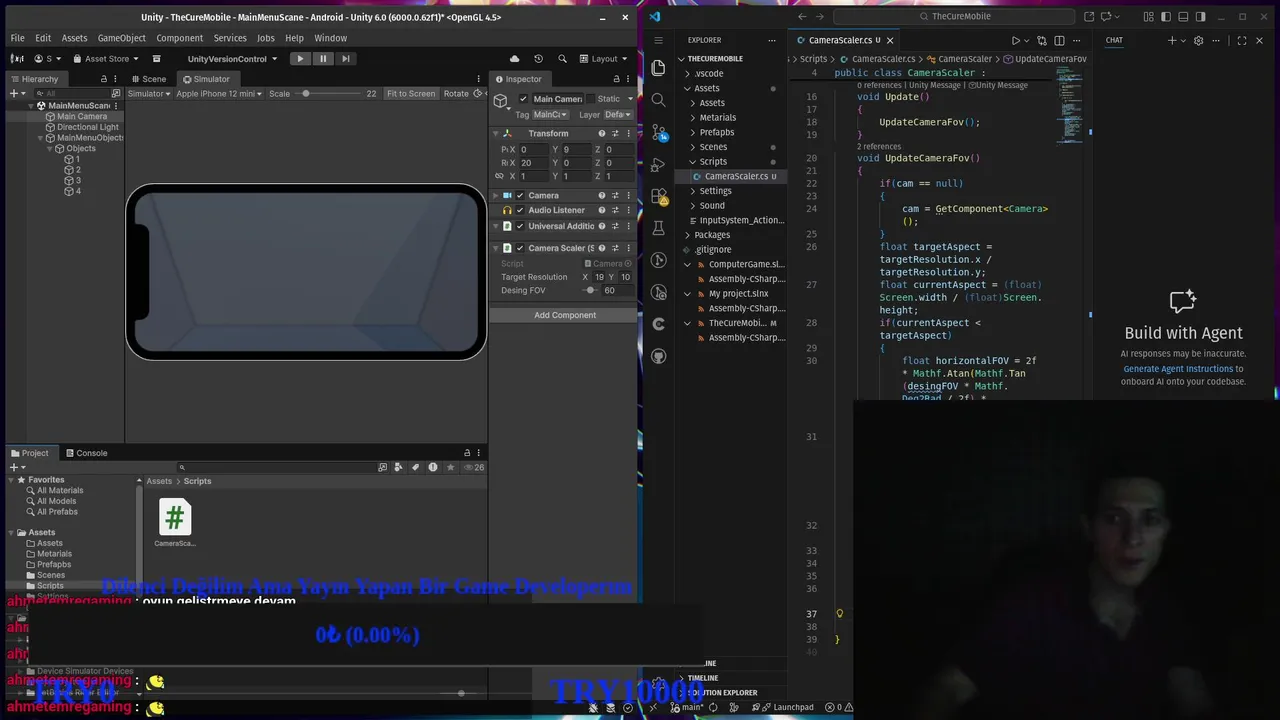Open Audio Listener more options menu
Image resolution: width=1280 pixels, height=720 pixels.
click(x=629, y=211)
